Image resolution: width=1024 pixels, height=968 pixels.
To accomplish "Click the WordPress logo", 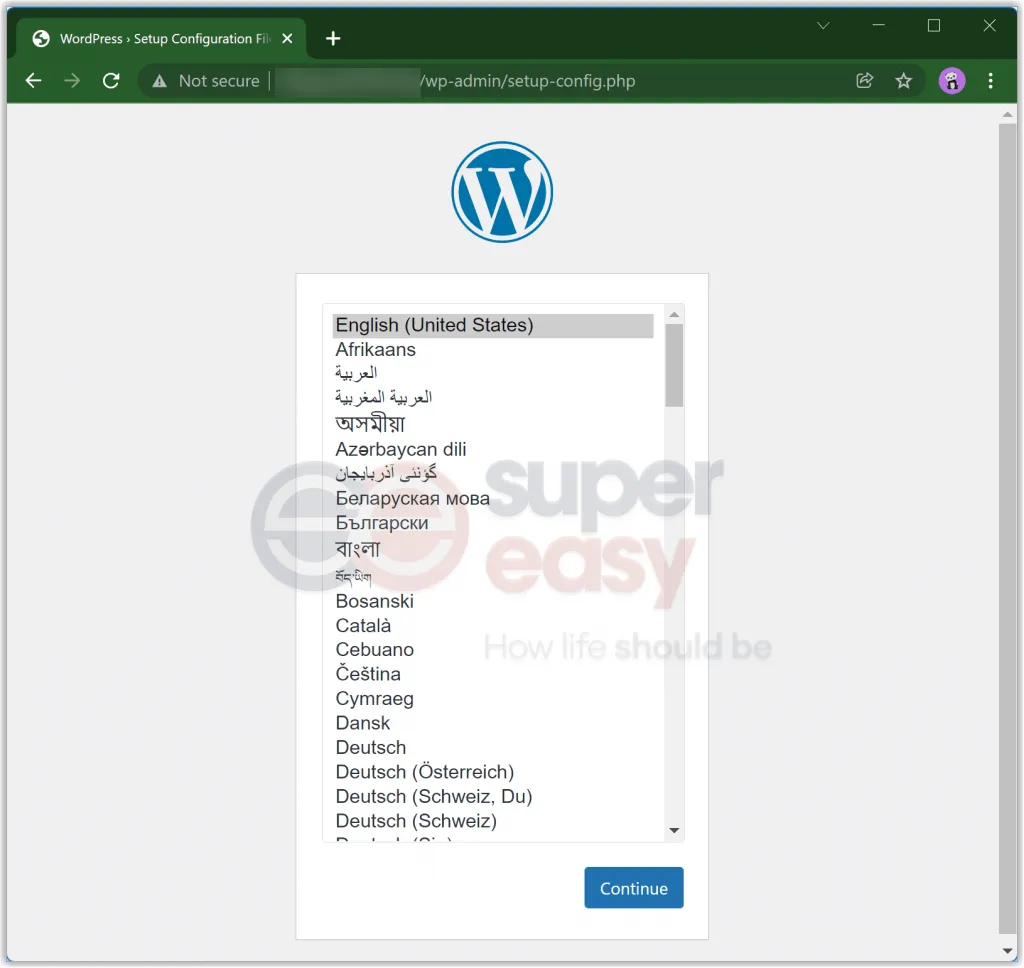I will 502,192.
